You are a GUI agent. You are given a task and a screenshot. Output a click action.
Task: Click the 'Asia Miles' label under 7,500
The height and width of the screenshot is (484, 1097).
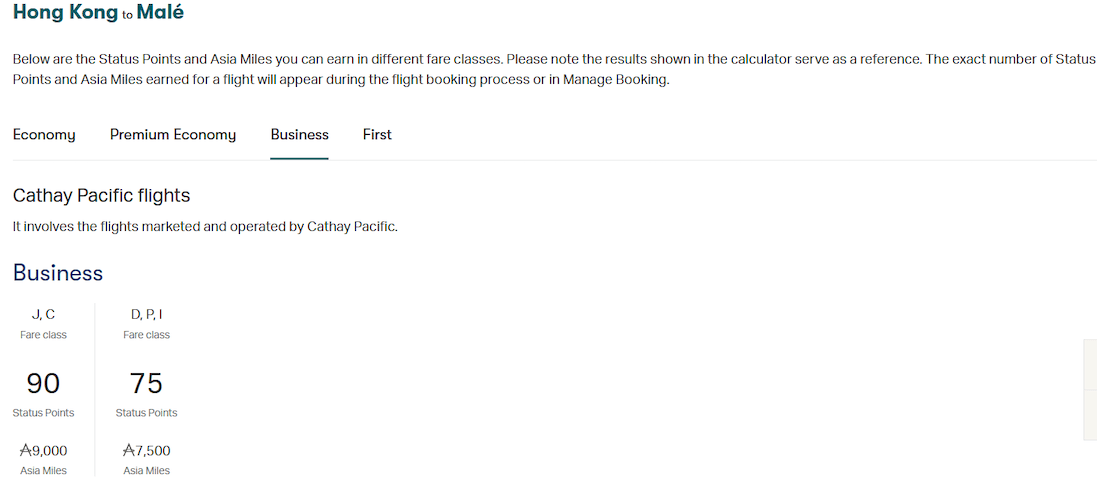146,470
